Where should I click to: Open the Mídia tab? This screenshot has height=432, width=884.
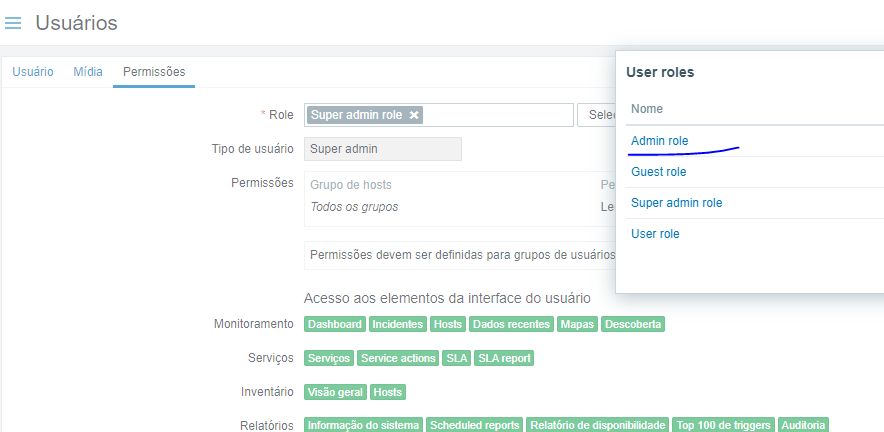88,72
